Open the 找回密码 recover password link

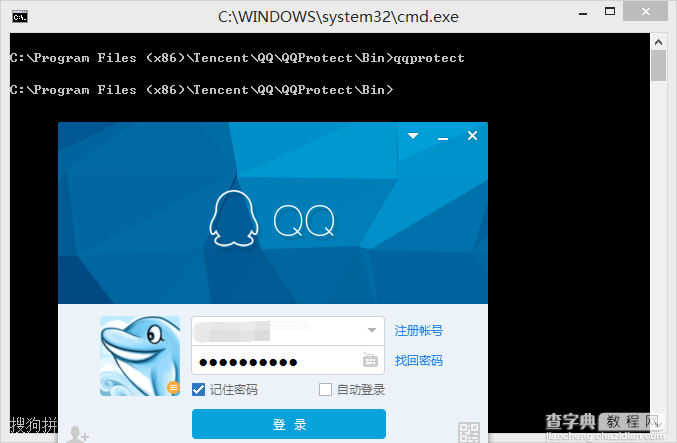click(418, 361)
